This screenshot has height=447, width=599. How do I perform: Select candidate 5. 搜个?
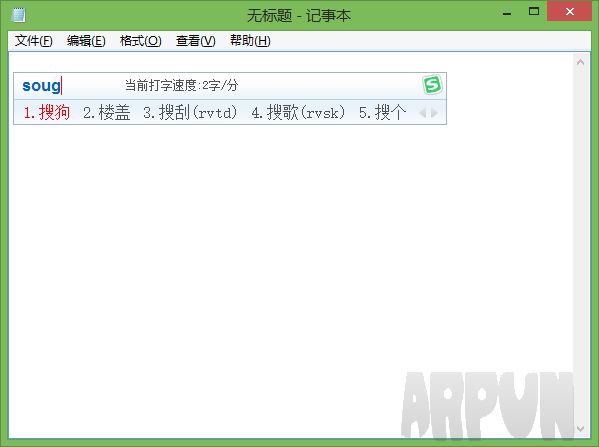click(382, 113)
